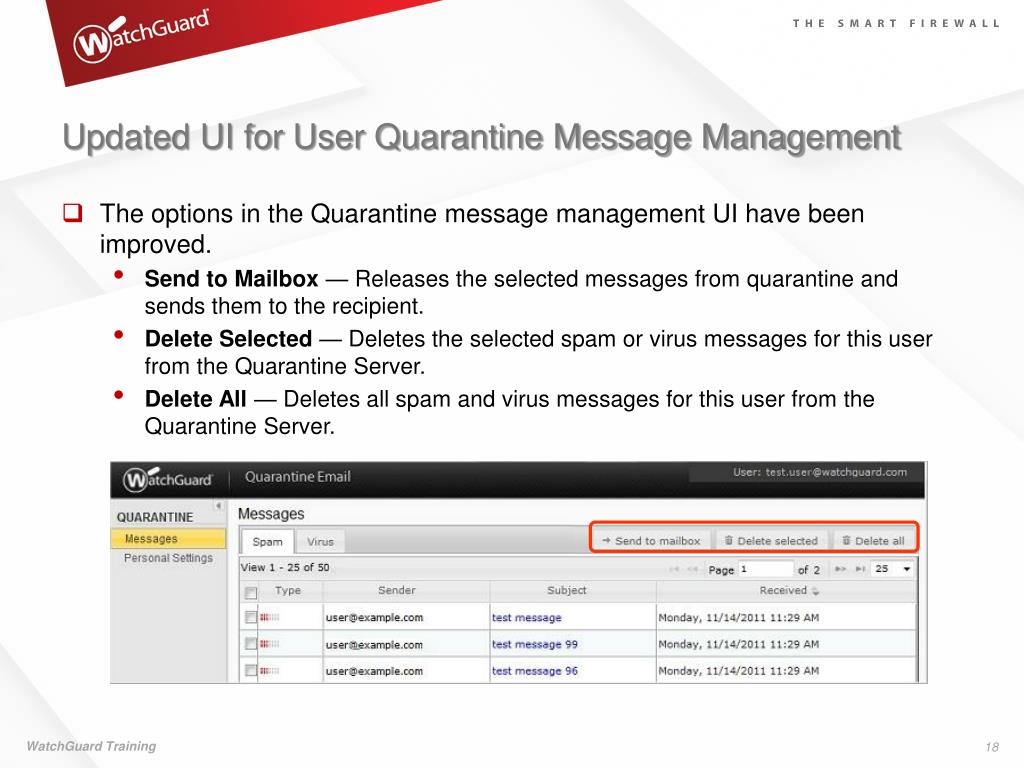Switch to the Spam tab
Screen dimensions: 1024x768
tap(268, 542)
